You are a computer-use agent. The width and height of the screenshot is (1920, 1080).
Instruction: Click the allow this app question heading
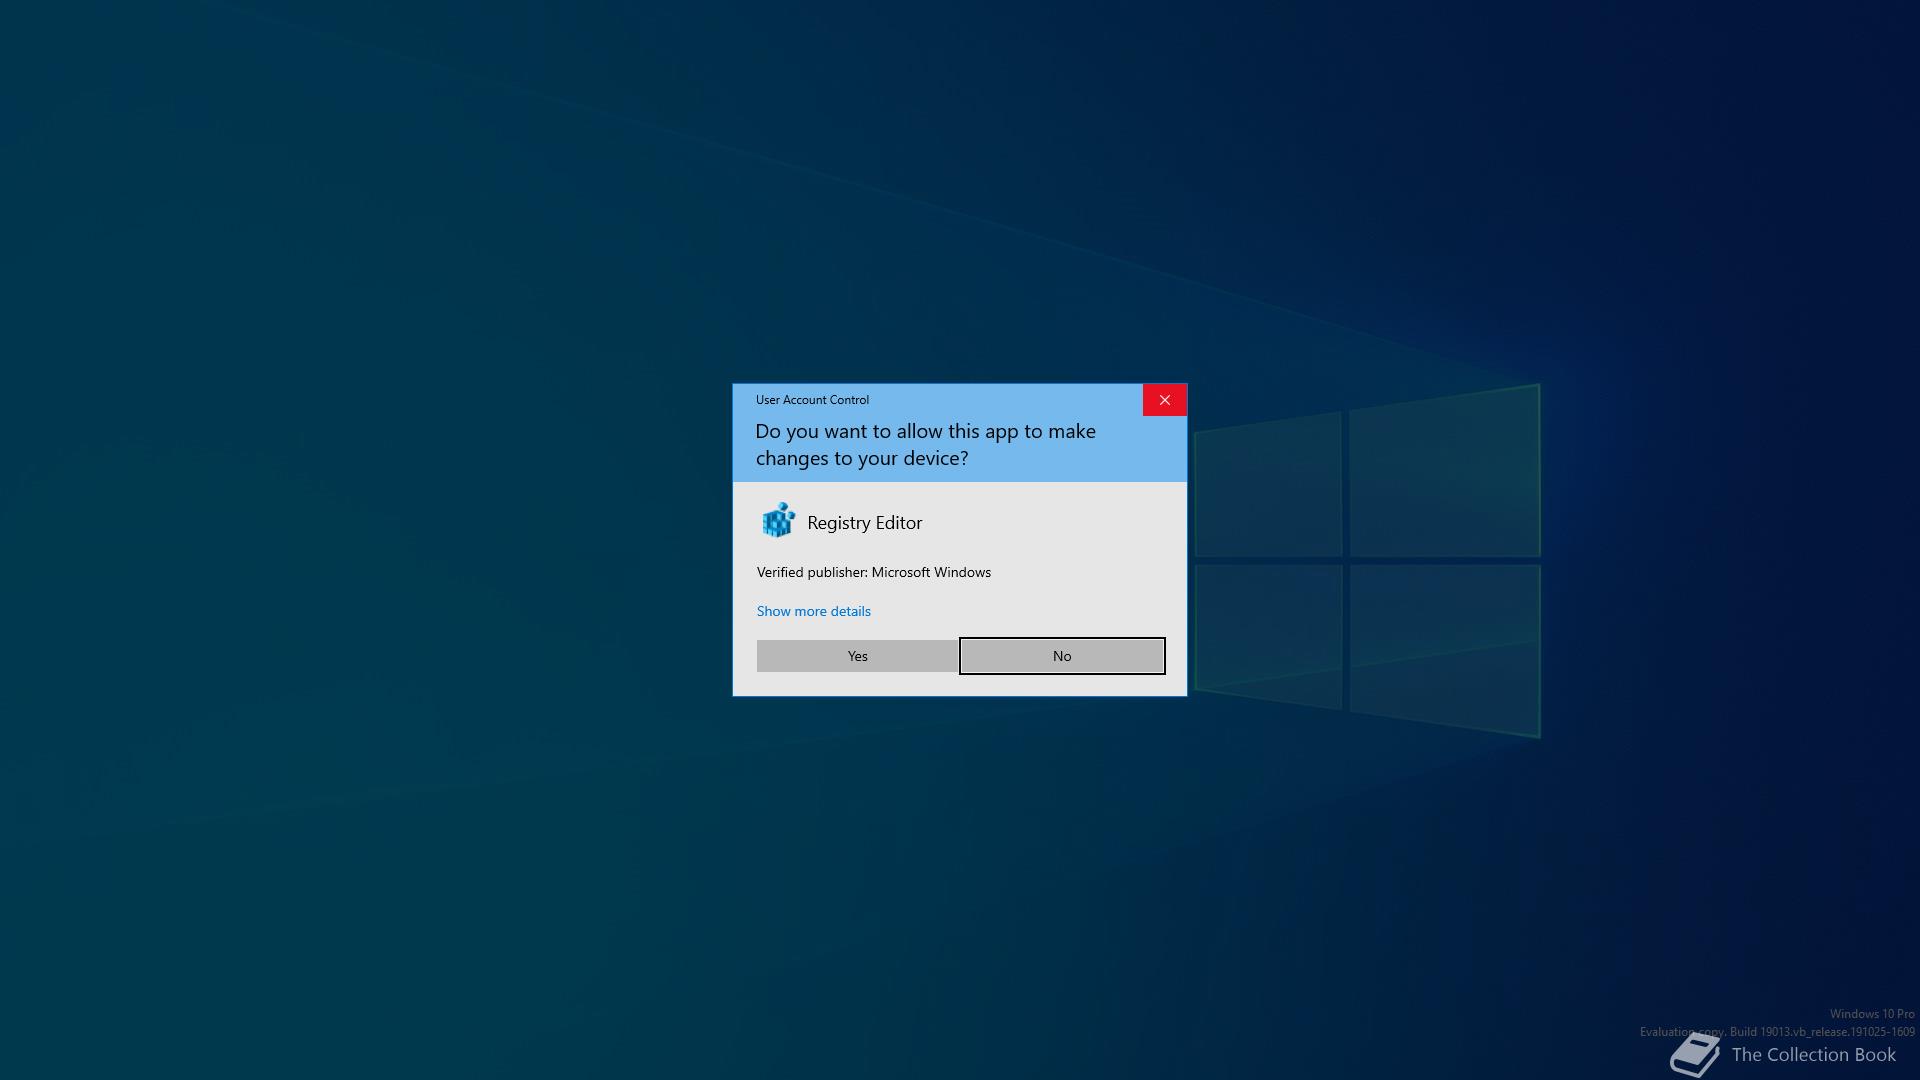click(925, 445)
